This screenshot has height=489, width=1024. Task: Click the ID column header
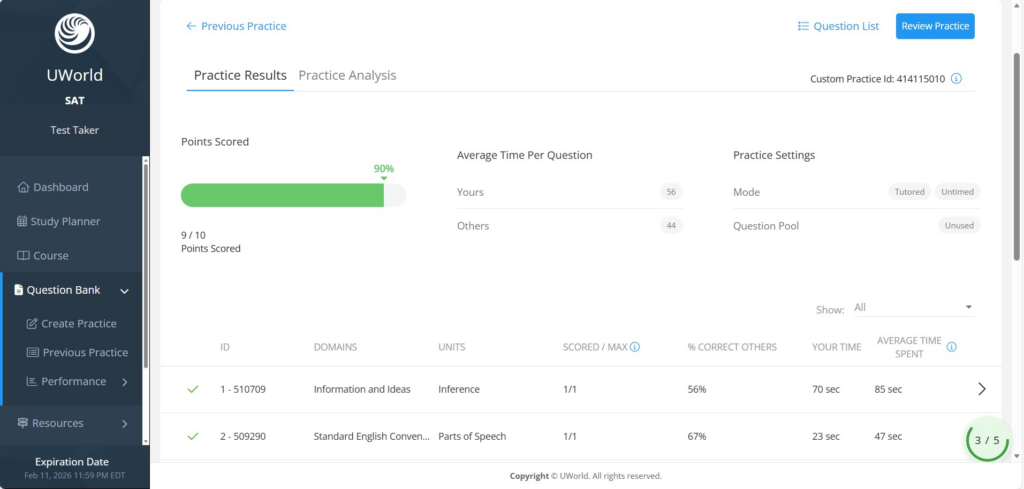pyautogui.click(x=225, y=347)
